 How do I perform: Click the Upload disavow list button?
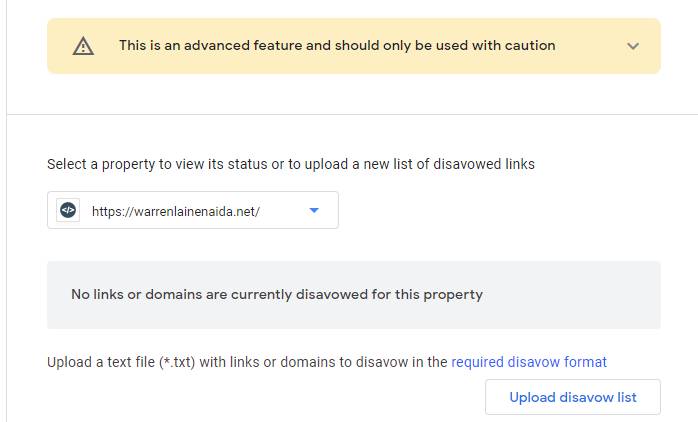[x=573, y=397]
